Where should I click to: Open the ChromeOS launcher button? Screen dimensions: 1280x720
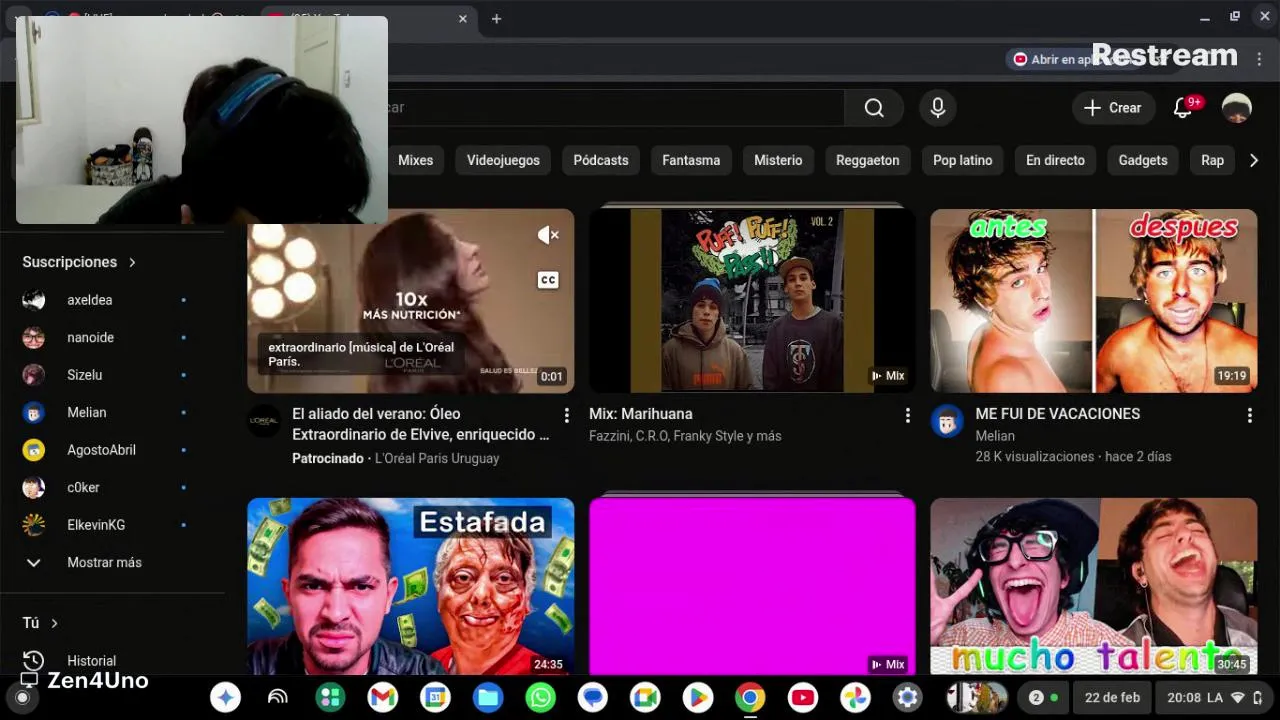(22, 698)
